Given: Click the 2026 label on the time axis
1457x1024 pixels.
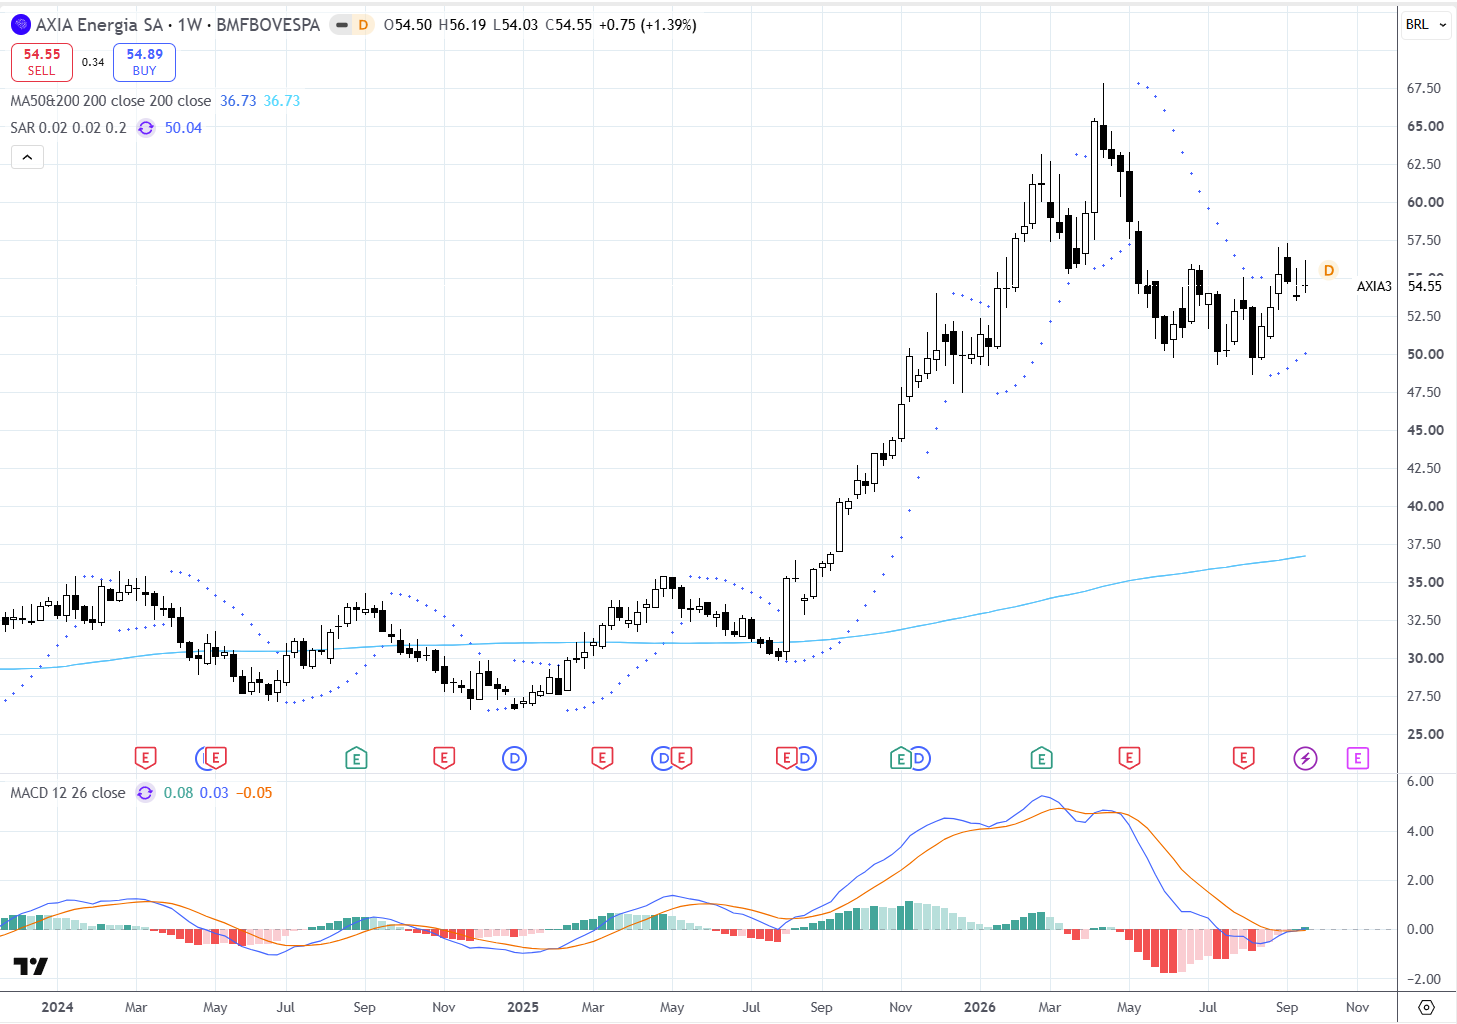Looking at the screenshot, I should 980,1007.
